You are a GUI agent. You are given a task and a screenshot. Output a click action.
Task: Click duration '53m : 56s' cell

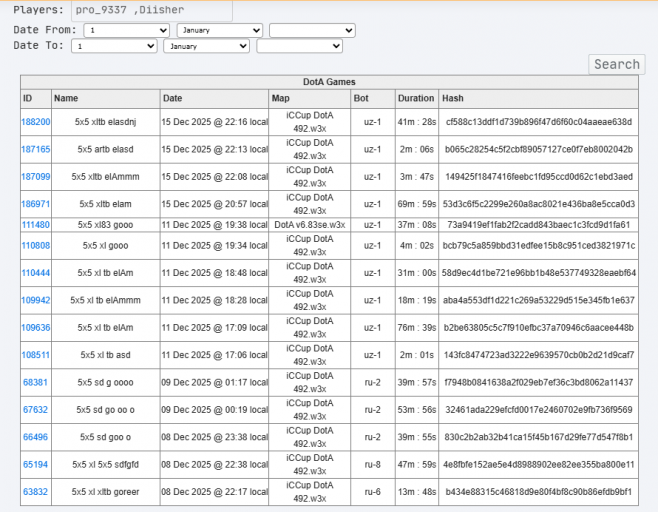coord(417,410)
